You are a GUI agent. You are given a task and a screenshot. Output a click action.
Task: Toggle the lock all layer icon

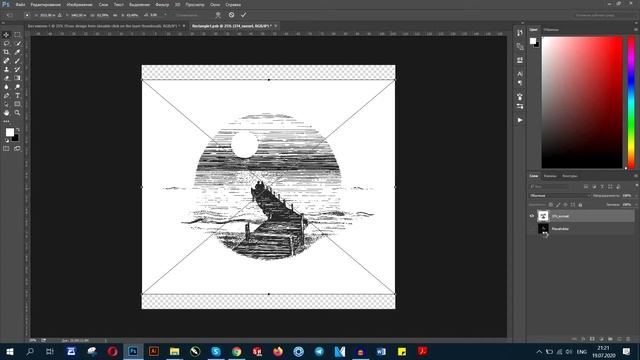click(580, 204)
